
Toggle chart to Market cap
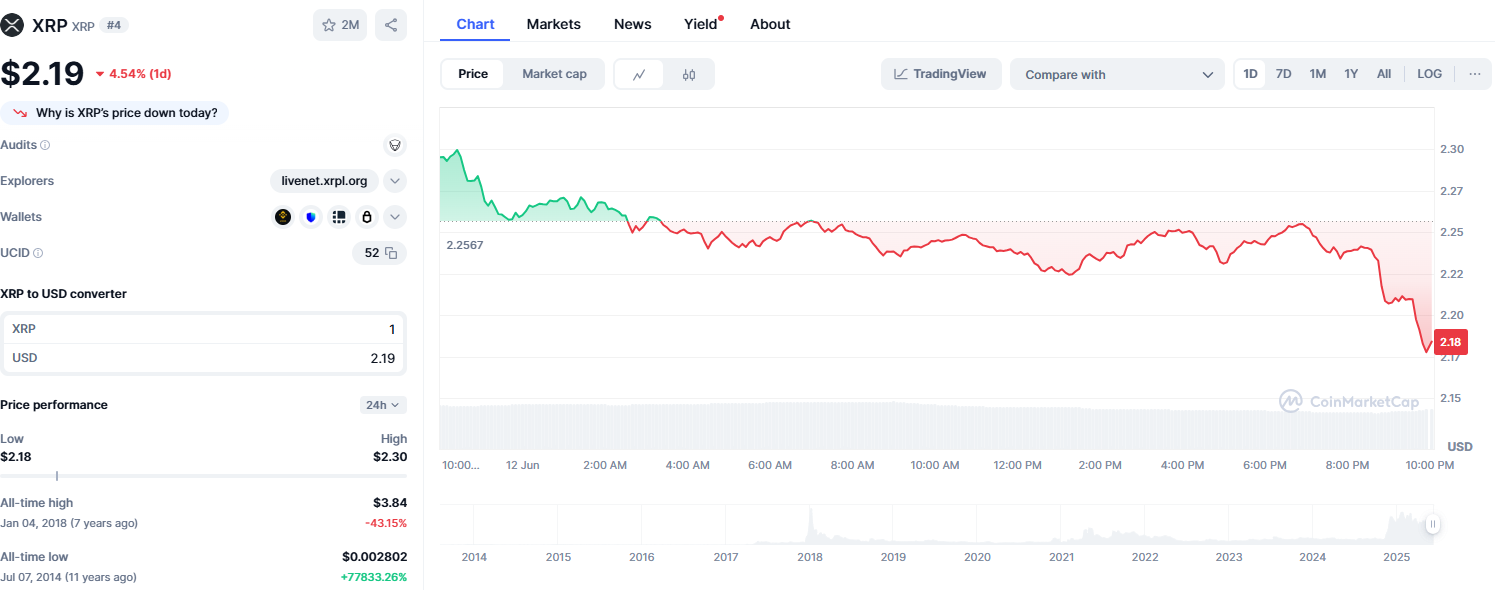tap(554, 74)
